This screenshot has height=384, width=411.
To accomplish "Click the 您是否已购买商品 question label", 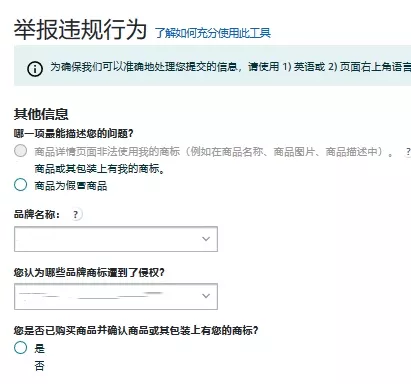I will [136, 330].
